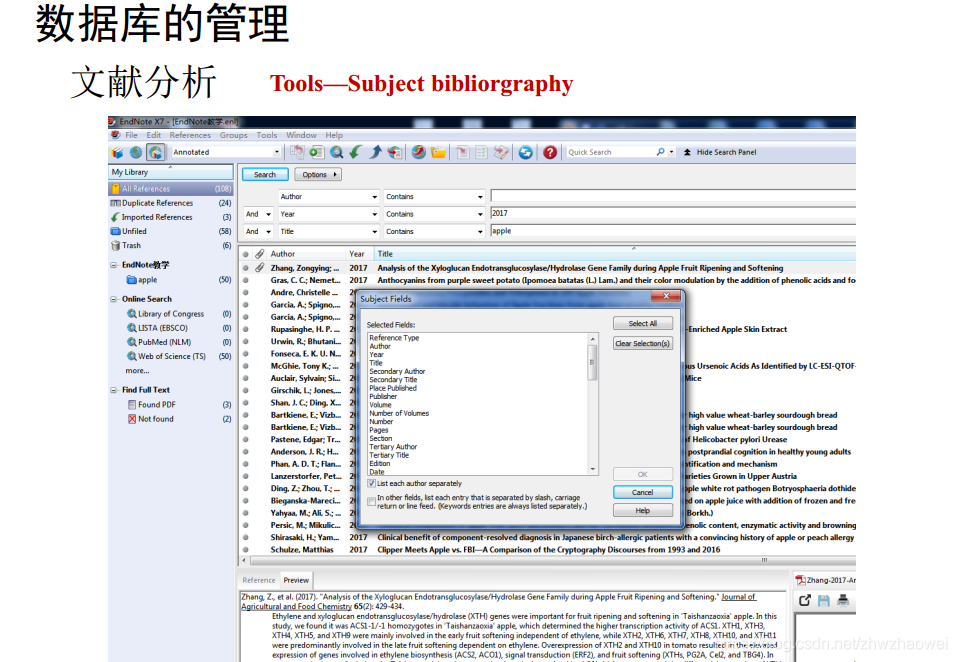
Task: Open the Groups menu
Action: [233, 135]
